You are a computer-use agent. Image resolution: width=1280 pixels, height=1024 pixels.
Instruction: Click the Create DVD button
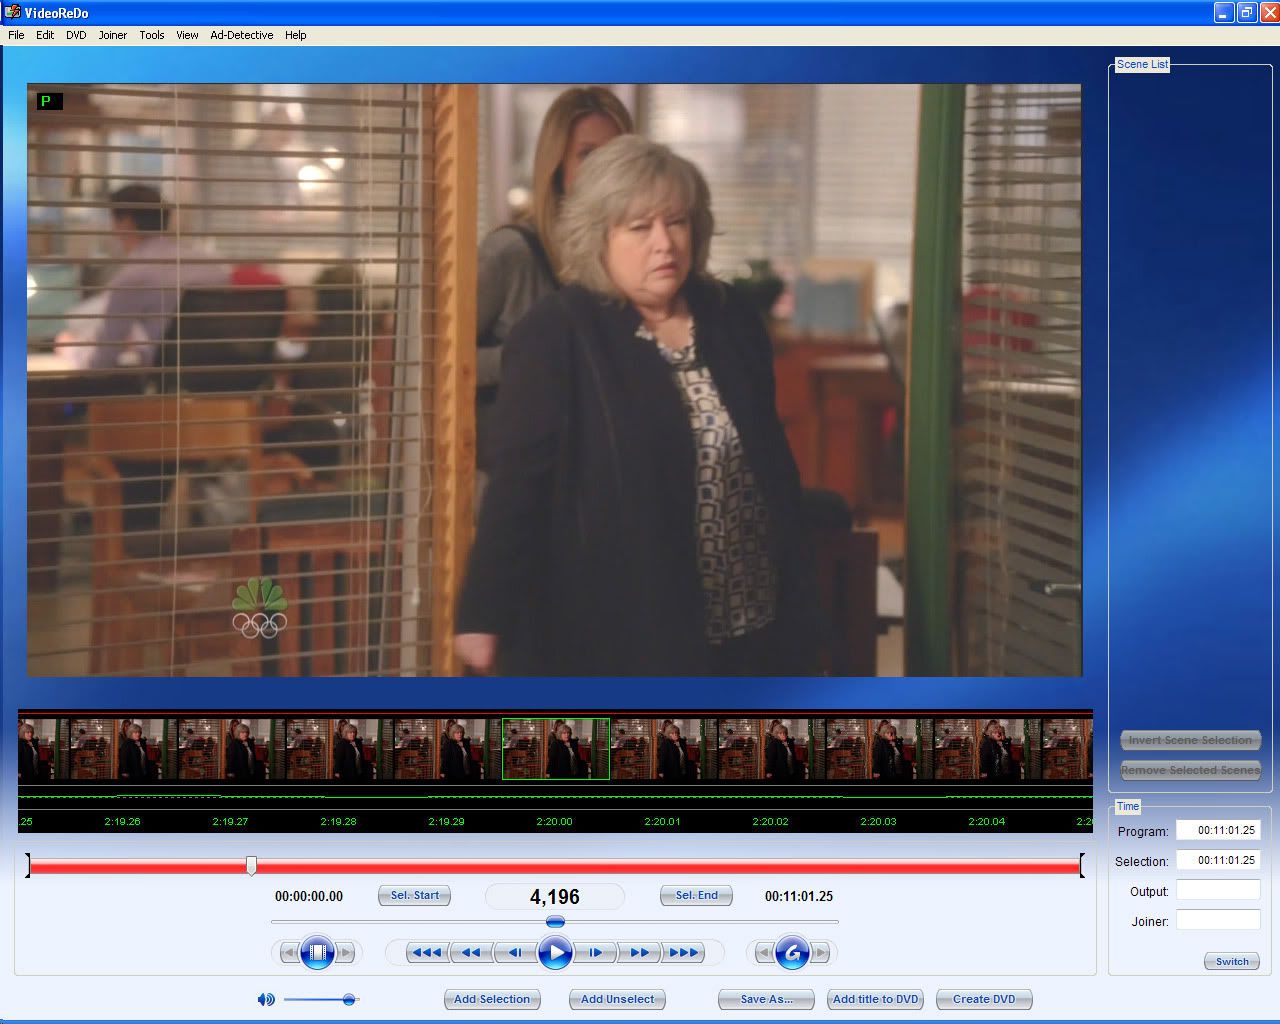(x=984, y=999)
